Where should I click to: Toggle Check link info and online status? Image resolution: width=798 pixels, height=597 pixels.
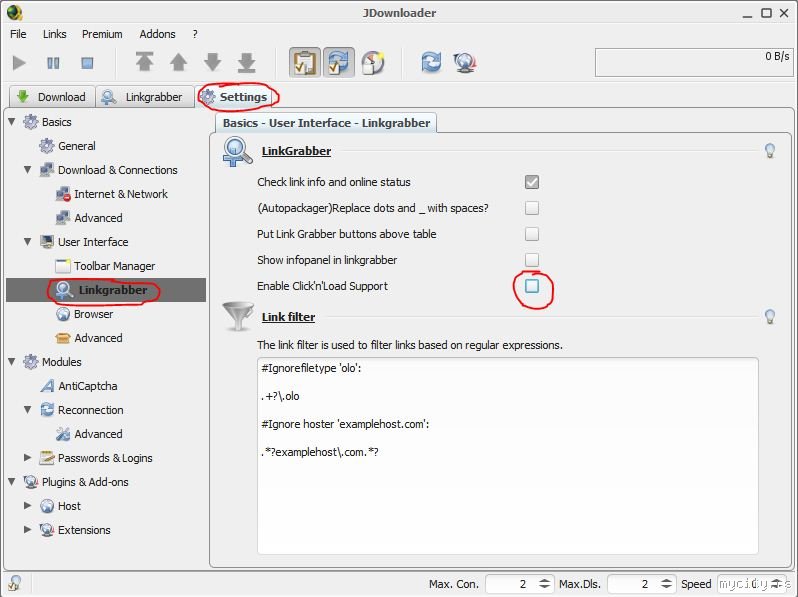(532, 182)
